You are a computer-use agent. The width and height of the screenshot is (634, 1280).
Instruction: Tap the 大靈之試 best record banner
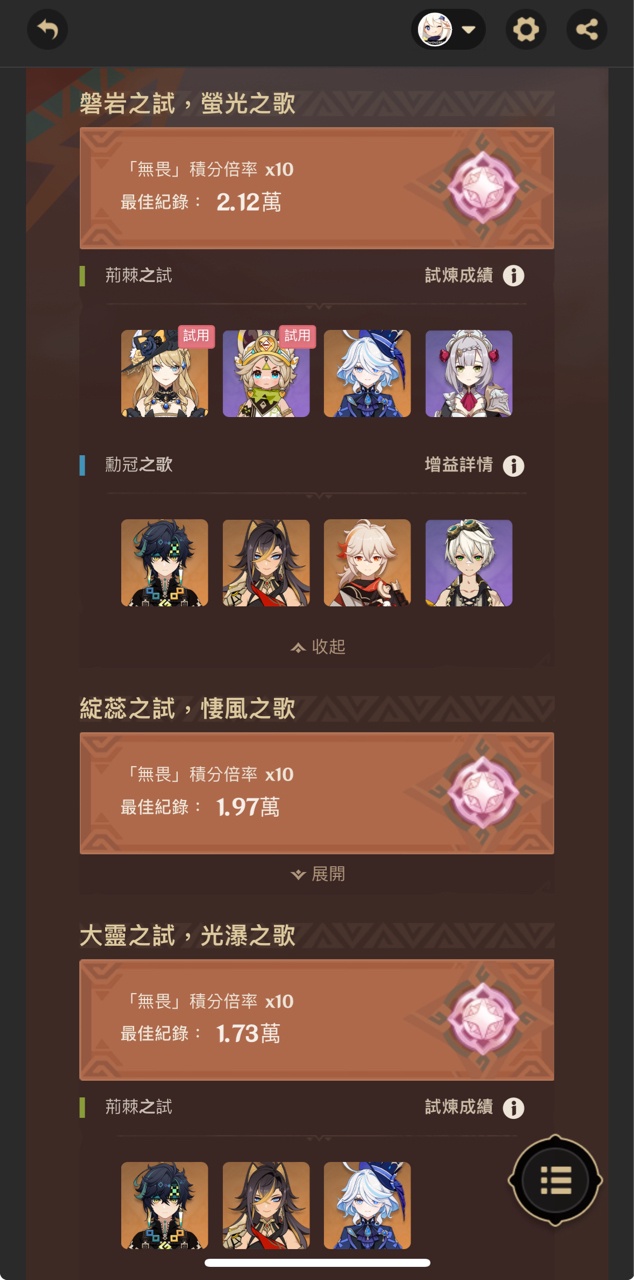coord(317,1019)
